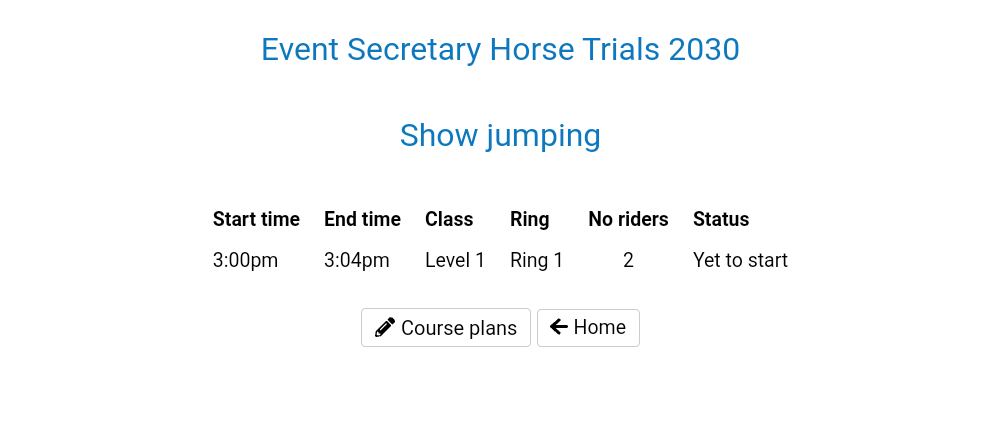
Task: Click the Start time column header
Action: (x=256, y=219)
